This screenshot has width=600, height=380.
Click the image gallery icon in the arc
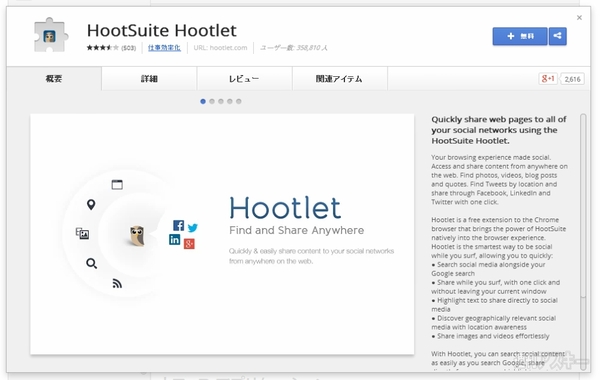82,233
